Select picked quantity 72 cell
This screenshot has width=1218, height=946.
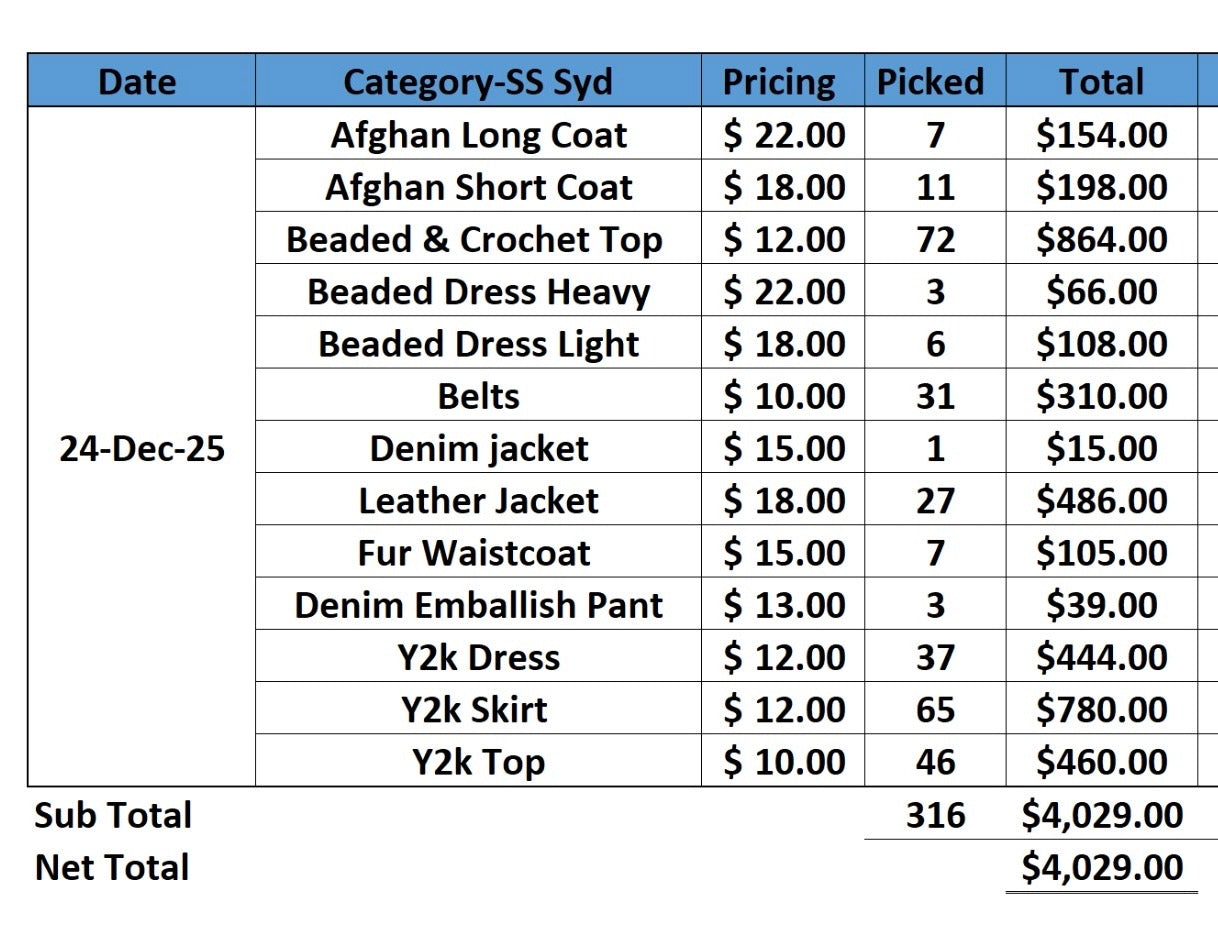click(x=935, y=240)
